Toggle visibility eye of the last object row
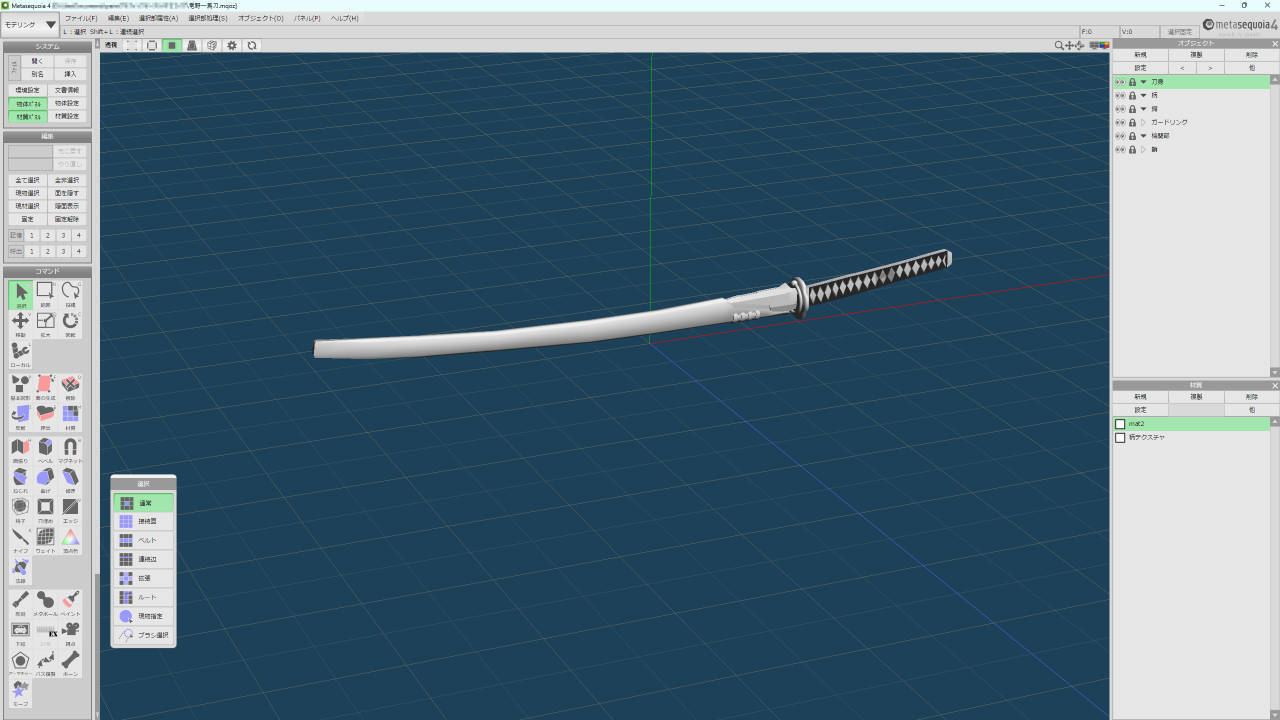The width and height of the screenshot is (1280, 720). point(1120,149)
